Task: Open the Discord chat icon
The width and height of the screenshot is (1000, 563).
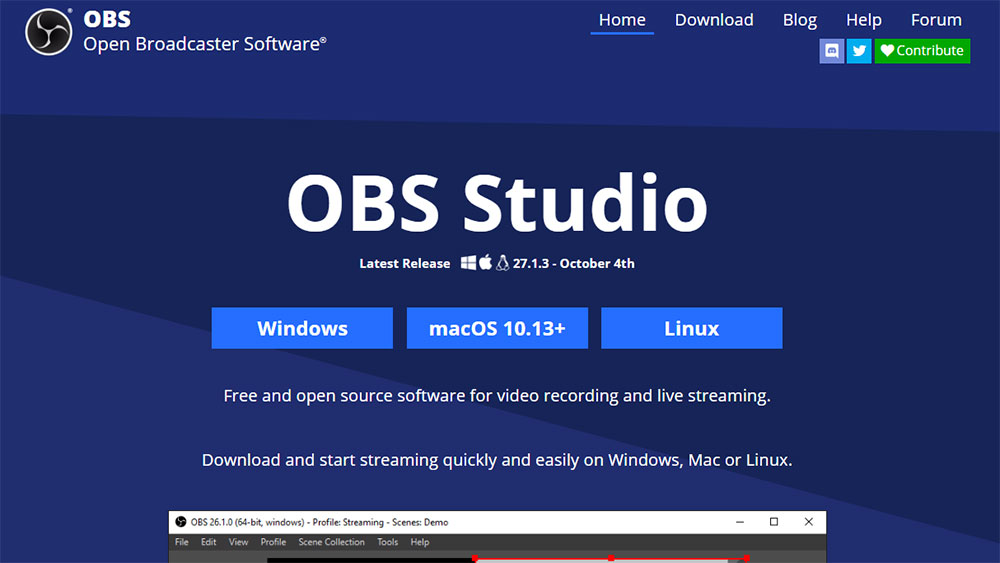Action: [x=832, y=51]
